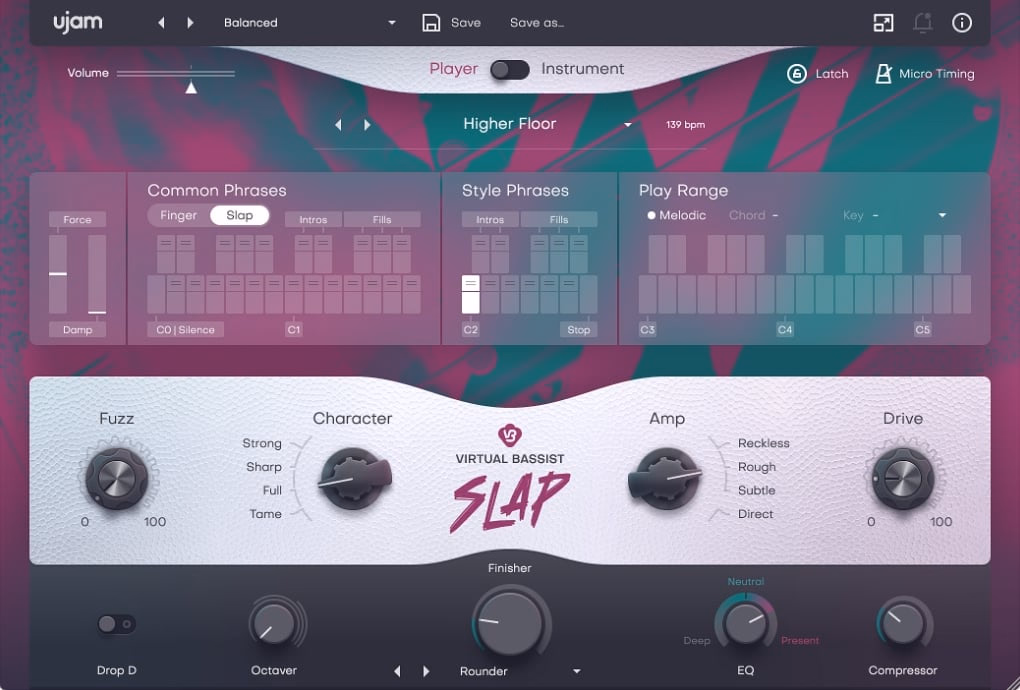Open the Balanced preset dropdown

coord(392,23)
